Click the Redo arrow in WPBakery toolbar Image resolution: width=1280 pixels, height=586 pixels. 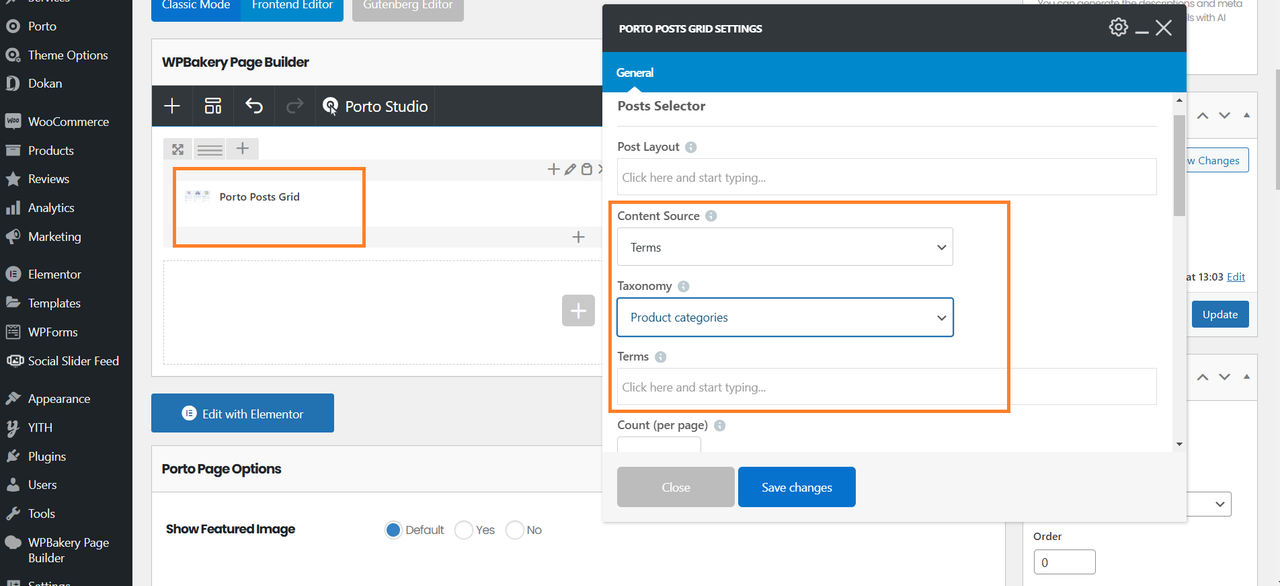tap(294, 106)
